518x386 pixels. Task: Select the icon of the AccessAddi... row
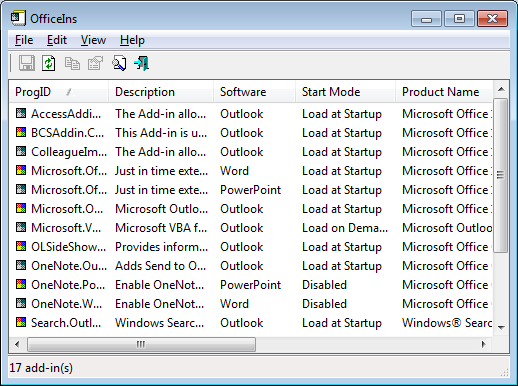pyautogui.click(x=21, y=113)
